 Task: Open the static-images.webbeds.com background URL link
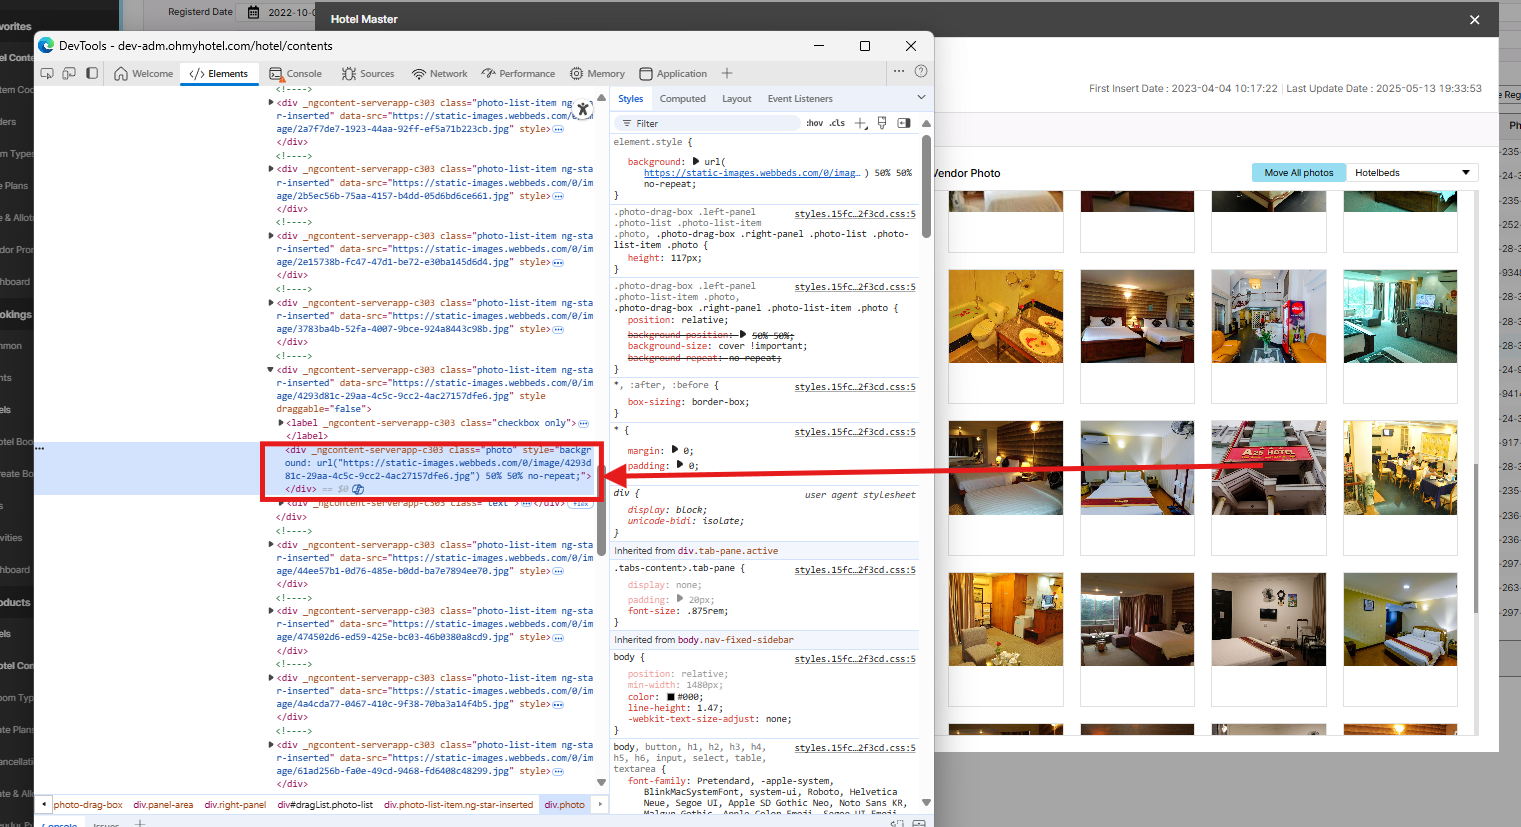[750, 173]
